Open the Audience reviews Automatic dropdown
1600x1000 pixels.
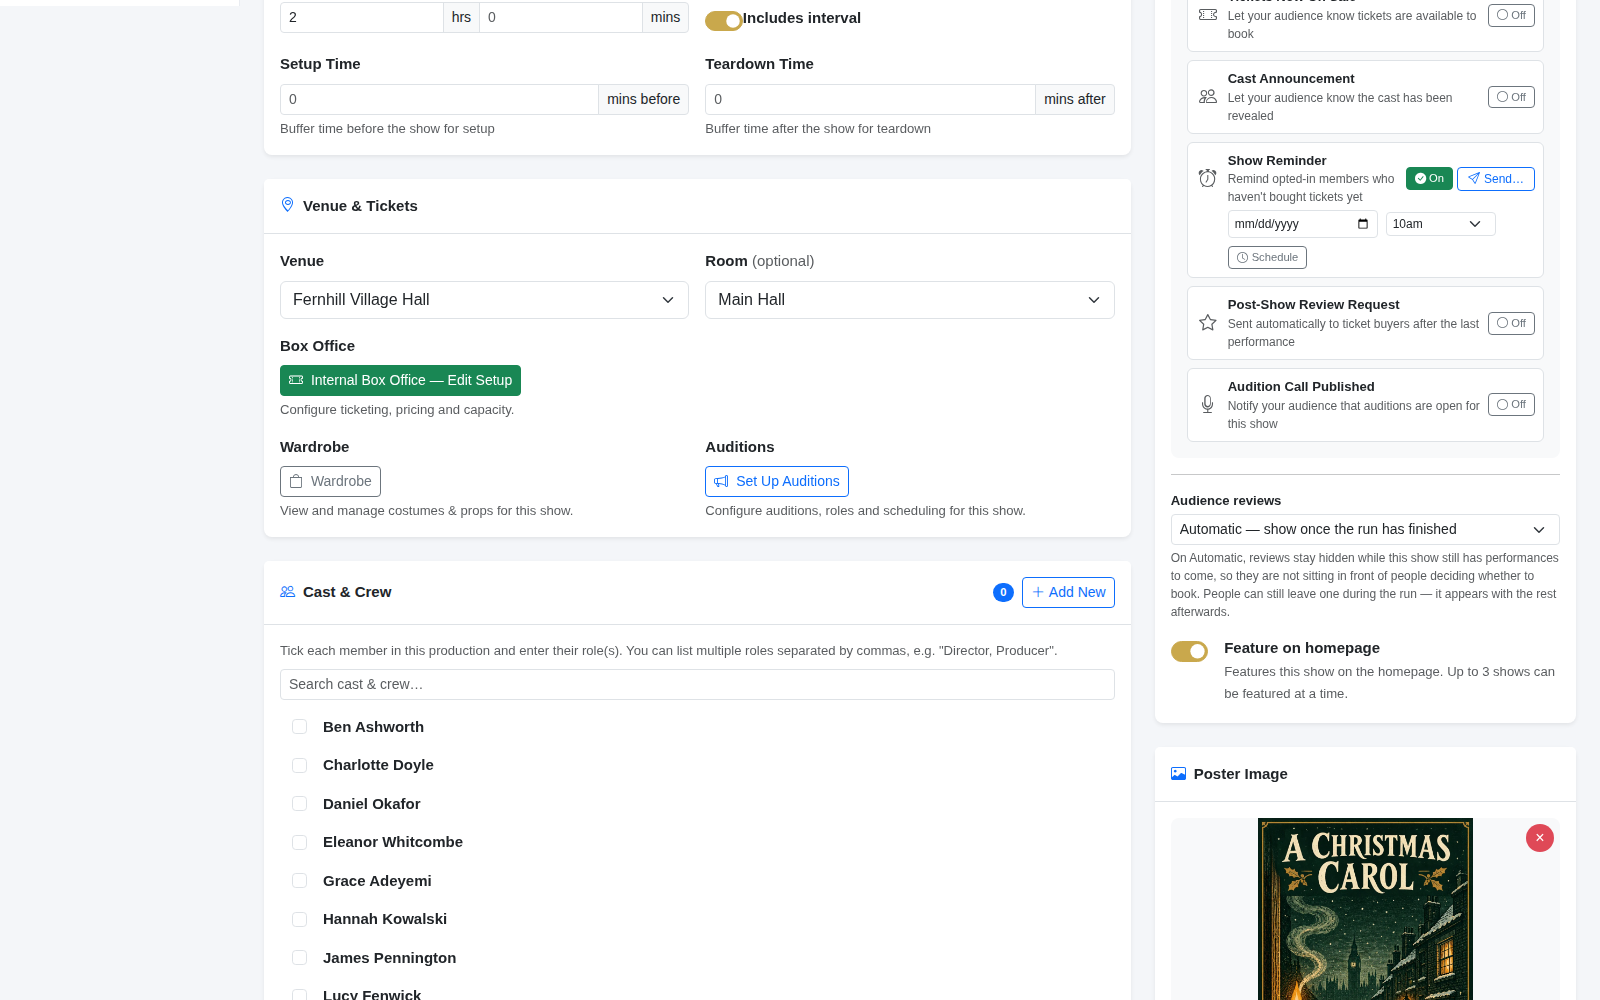click(1365, 529)
